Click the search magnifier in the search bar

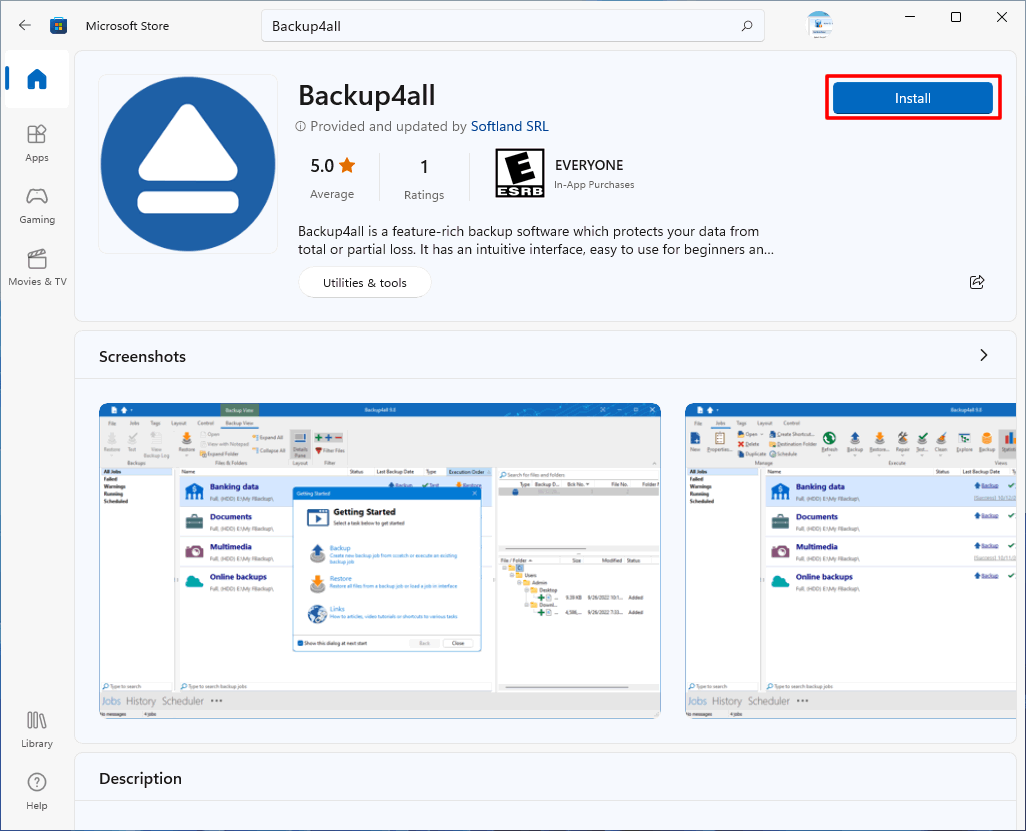(x=746, y=25)
